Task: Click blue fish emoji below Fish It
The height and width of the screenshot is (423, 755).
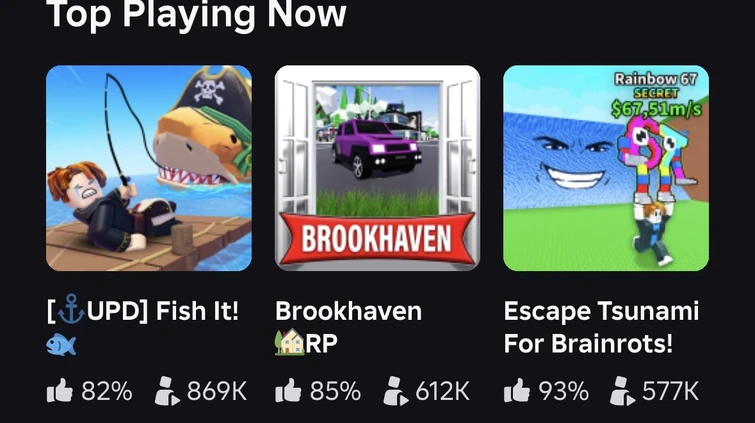Action: click(x=61, y=344)
